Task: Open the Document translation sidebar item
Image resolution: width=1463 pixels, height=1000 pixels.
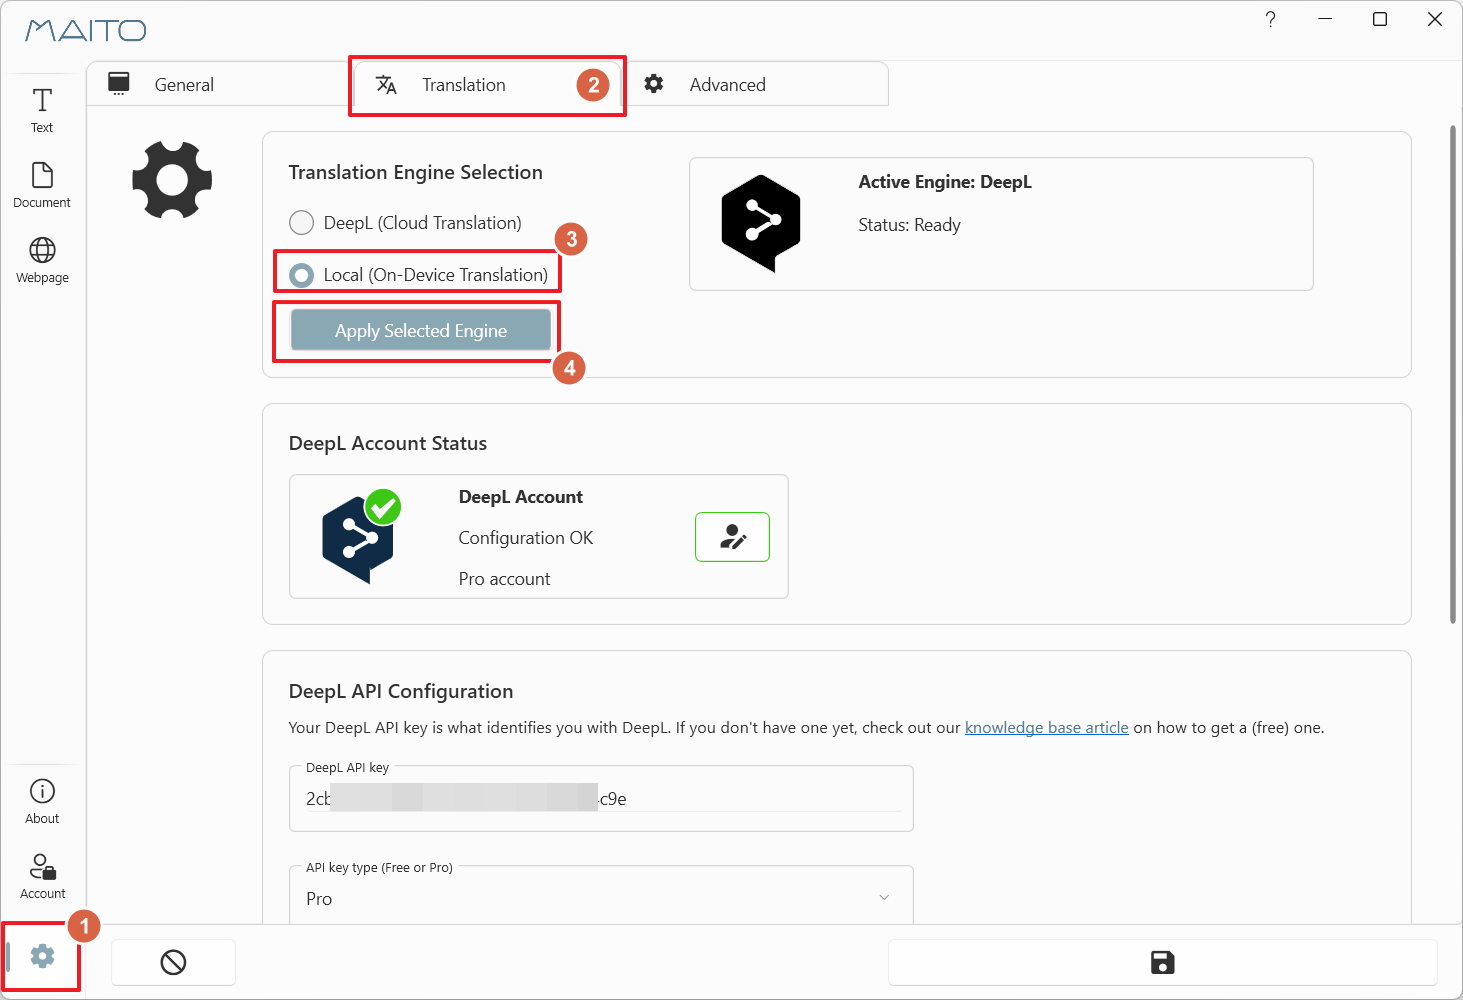Action: point(42,185)
